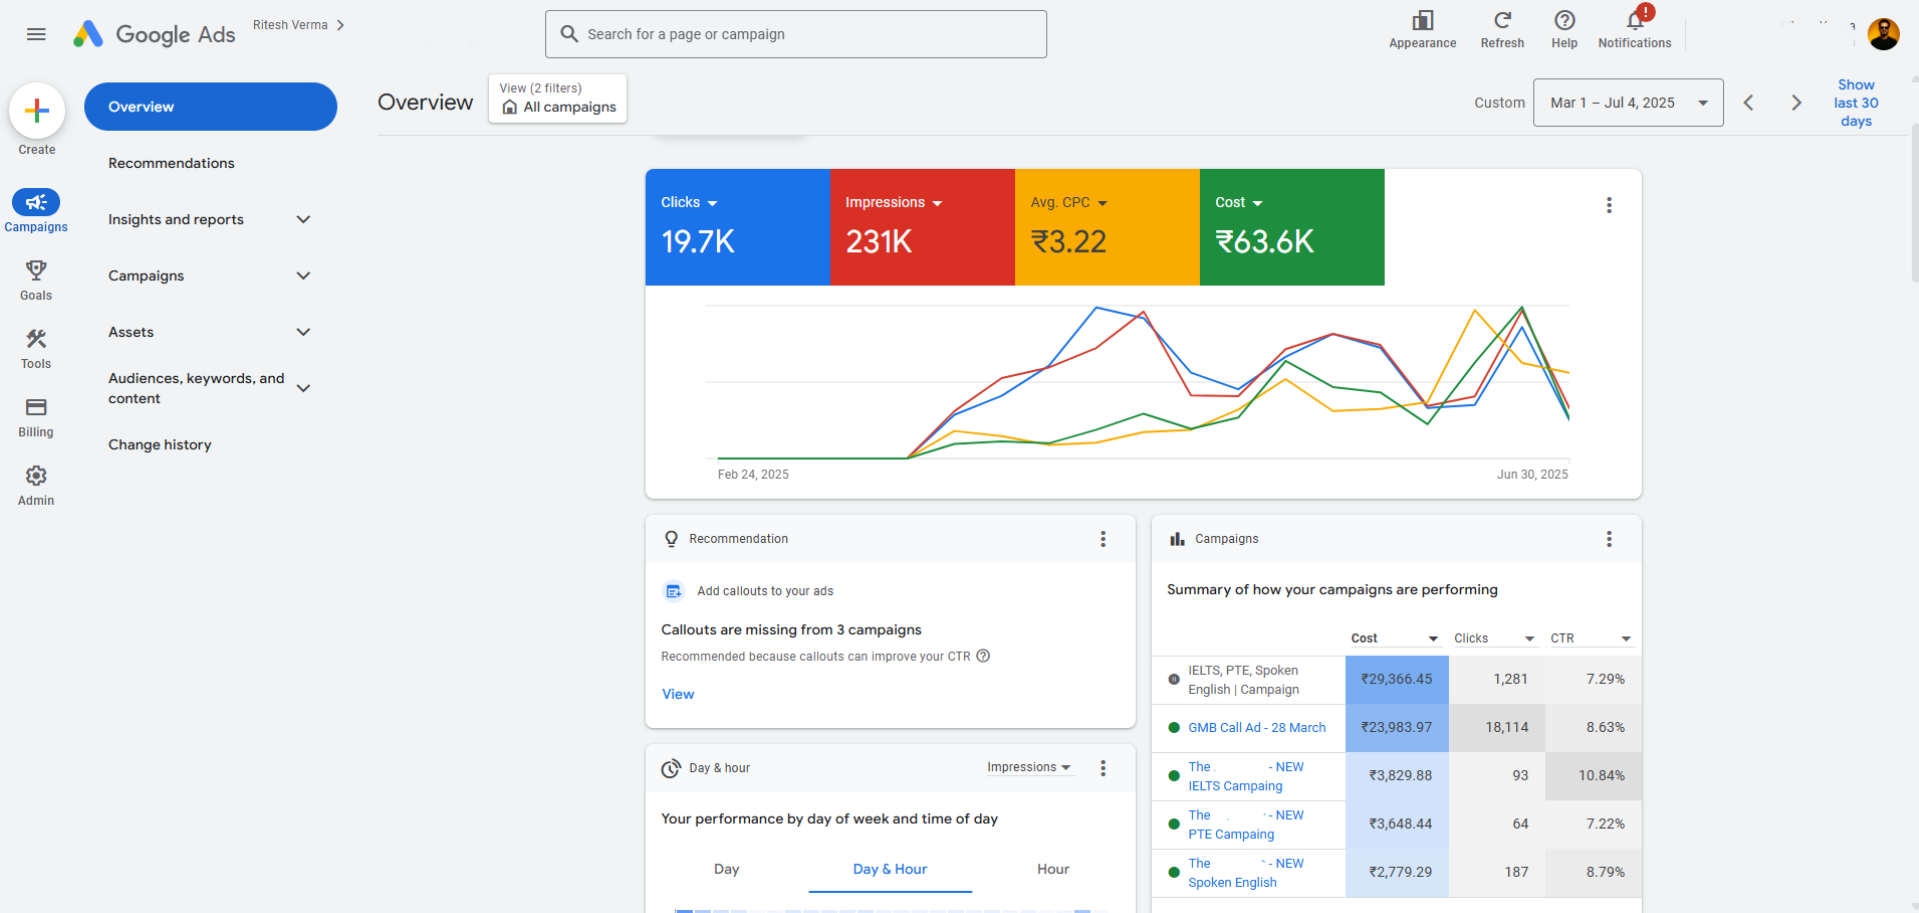Open the Admin gear icon
This screenshot has width=1919, height=913.
[36, 485]
